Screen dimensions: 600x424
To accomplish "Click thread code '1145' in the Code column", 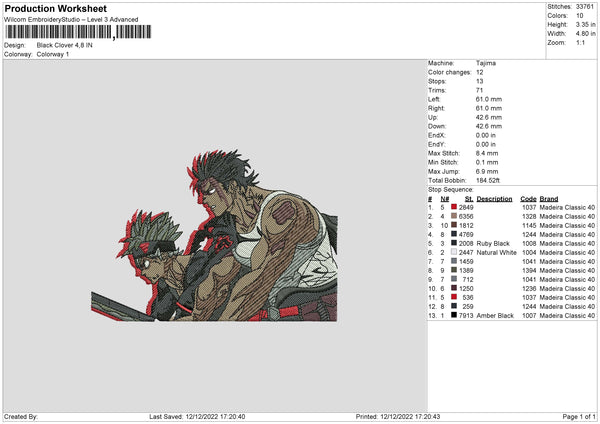I will (529, 225).
